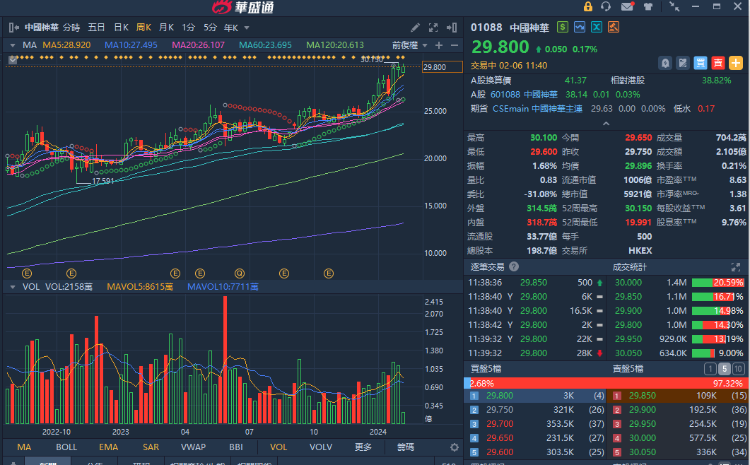Open the messages envelope icon
The image size is (750, 465).
[x=627, y=6]
